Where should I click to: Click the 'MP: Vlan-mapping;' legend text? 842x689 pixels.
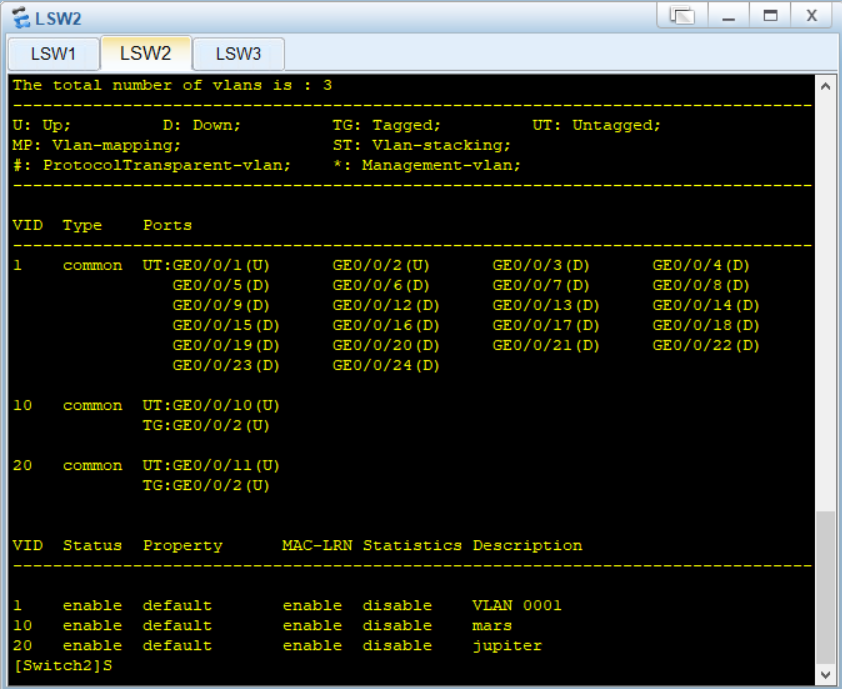97,145
